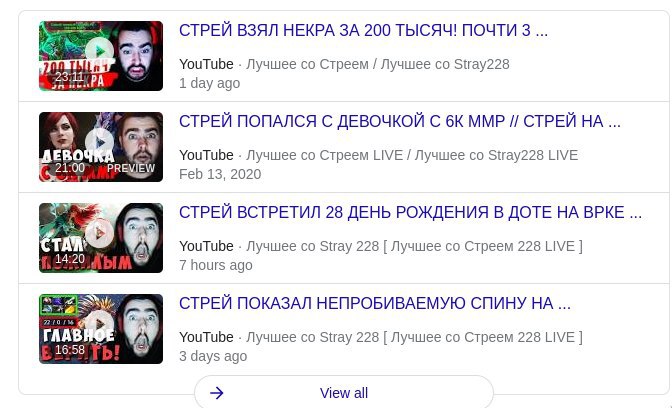The width and height of the screenshot is (672, 408).
Task: Open СТРЕЙ ПОКАЗАЛ НЕПРОБИВАЕМУЮ СПИНУ link
Action: tap(375, 303)
